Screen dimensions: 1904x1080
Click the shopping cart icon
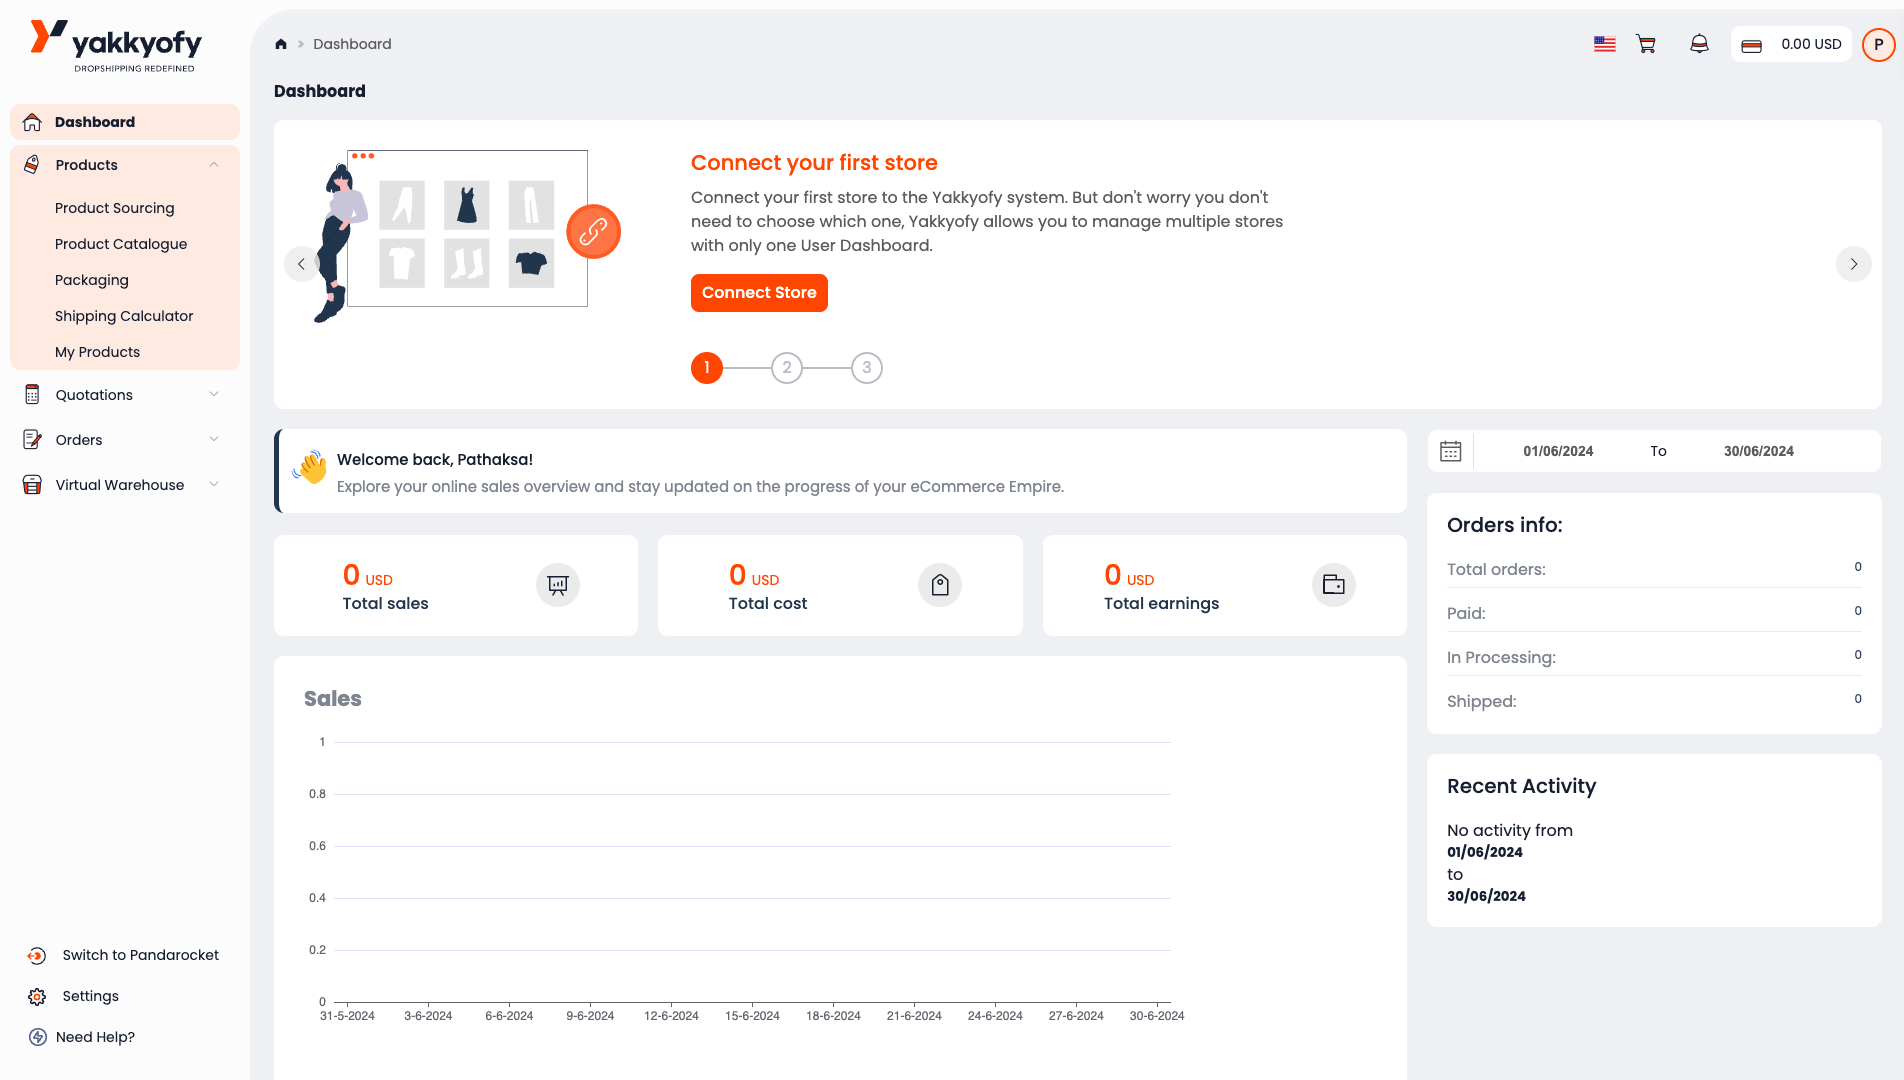(1645, 44)
